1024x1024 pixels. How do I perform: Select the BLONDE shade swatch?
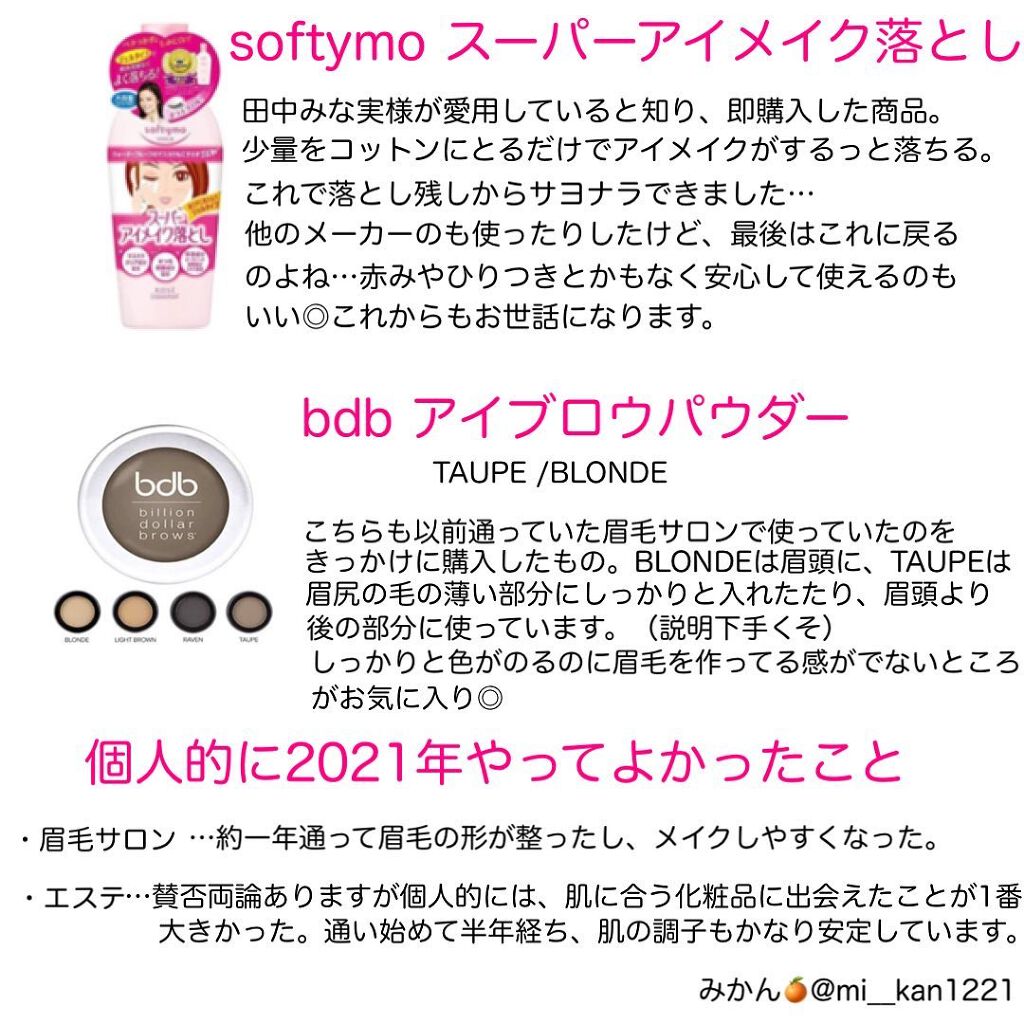[x=77, y=611]
